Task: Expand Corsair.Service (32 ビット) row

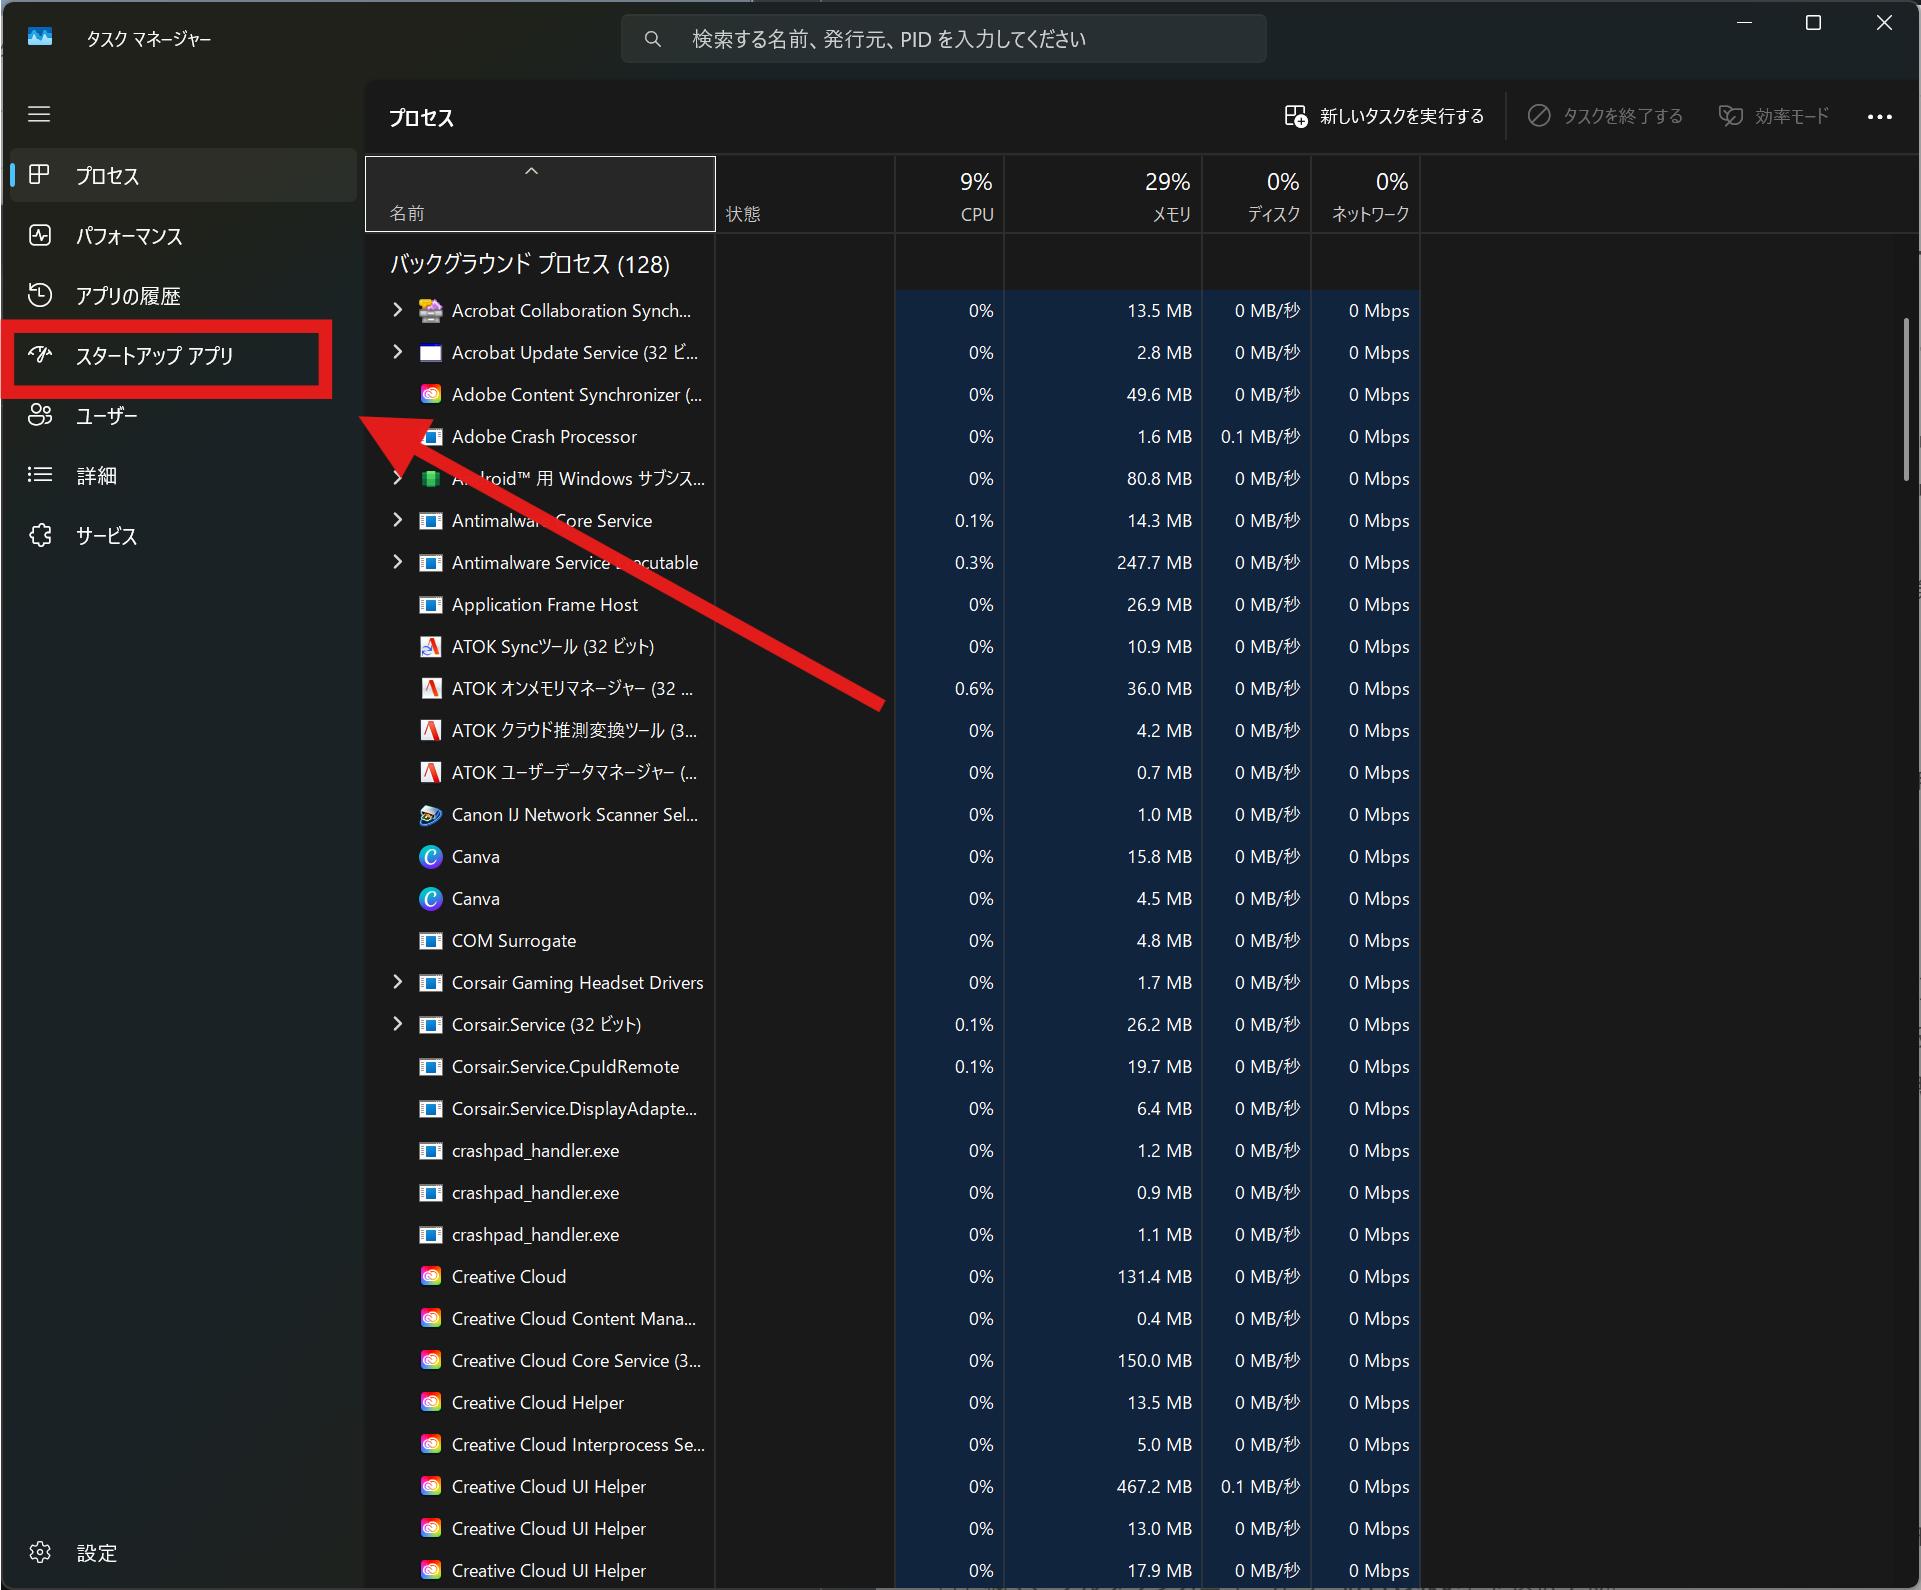Action: click(398, 1024)
